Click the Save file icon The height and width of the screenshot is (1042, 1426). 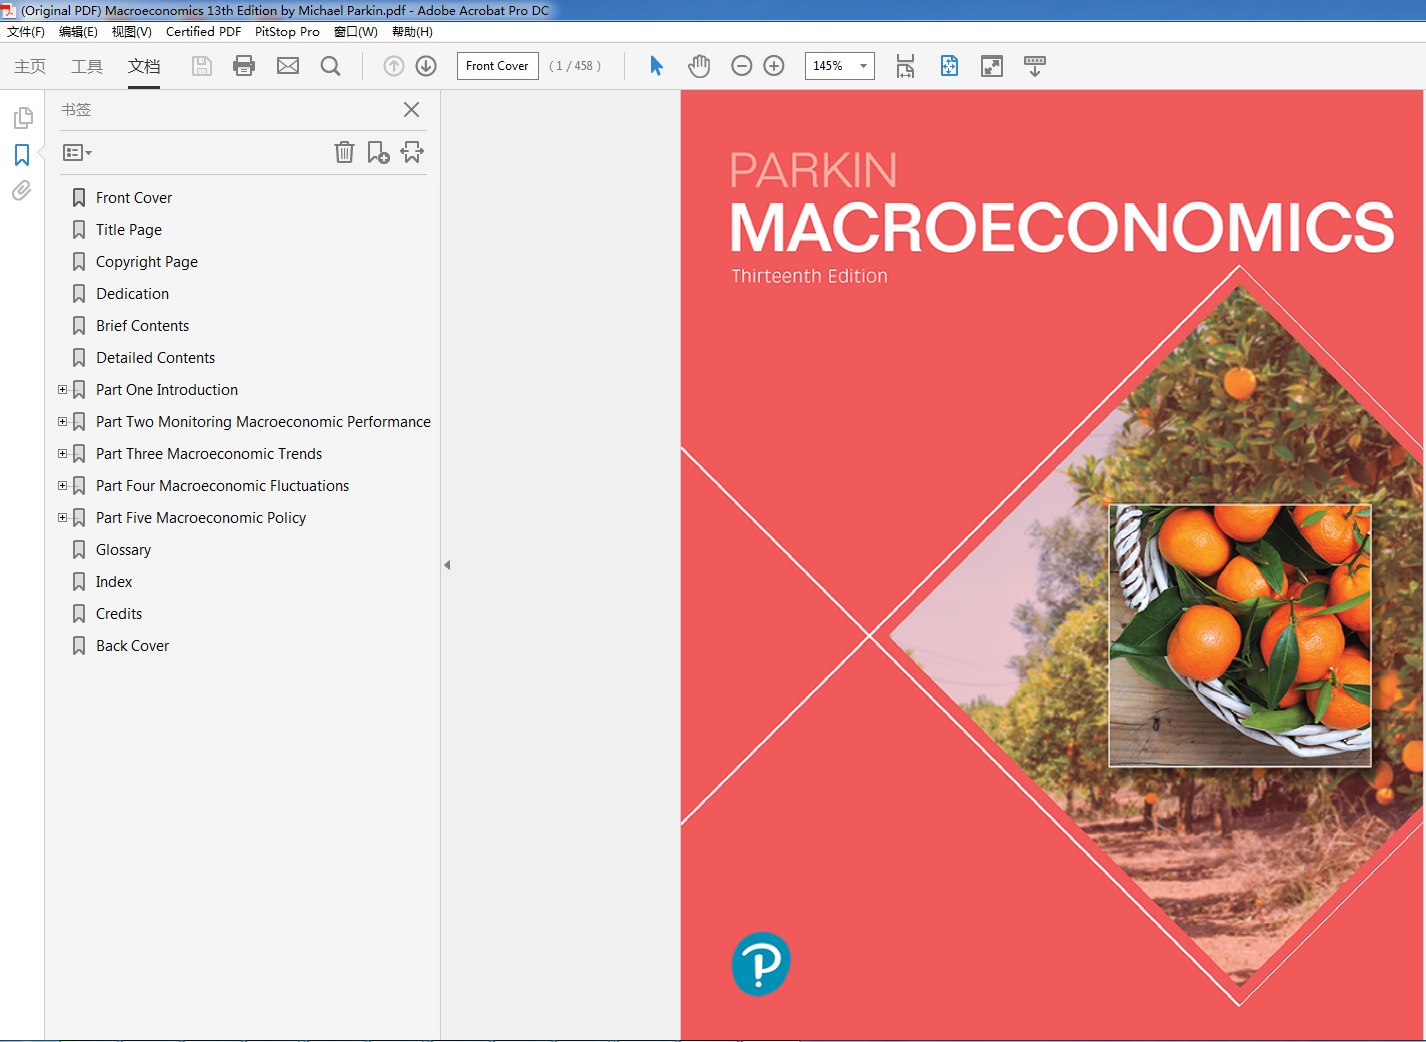click(202, 66)
